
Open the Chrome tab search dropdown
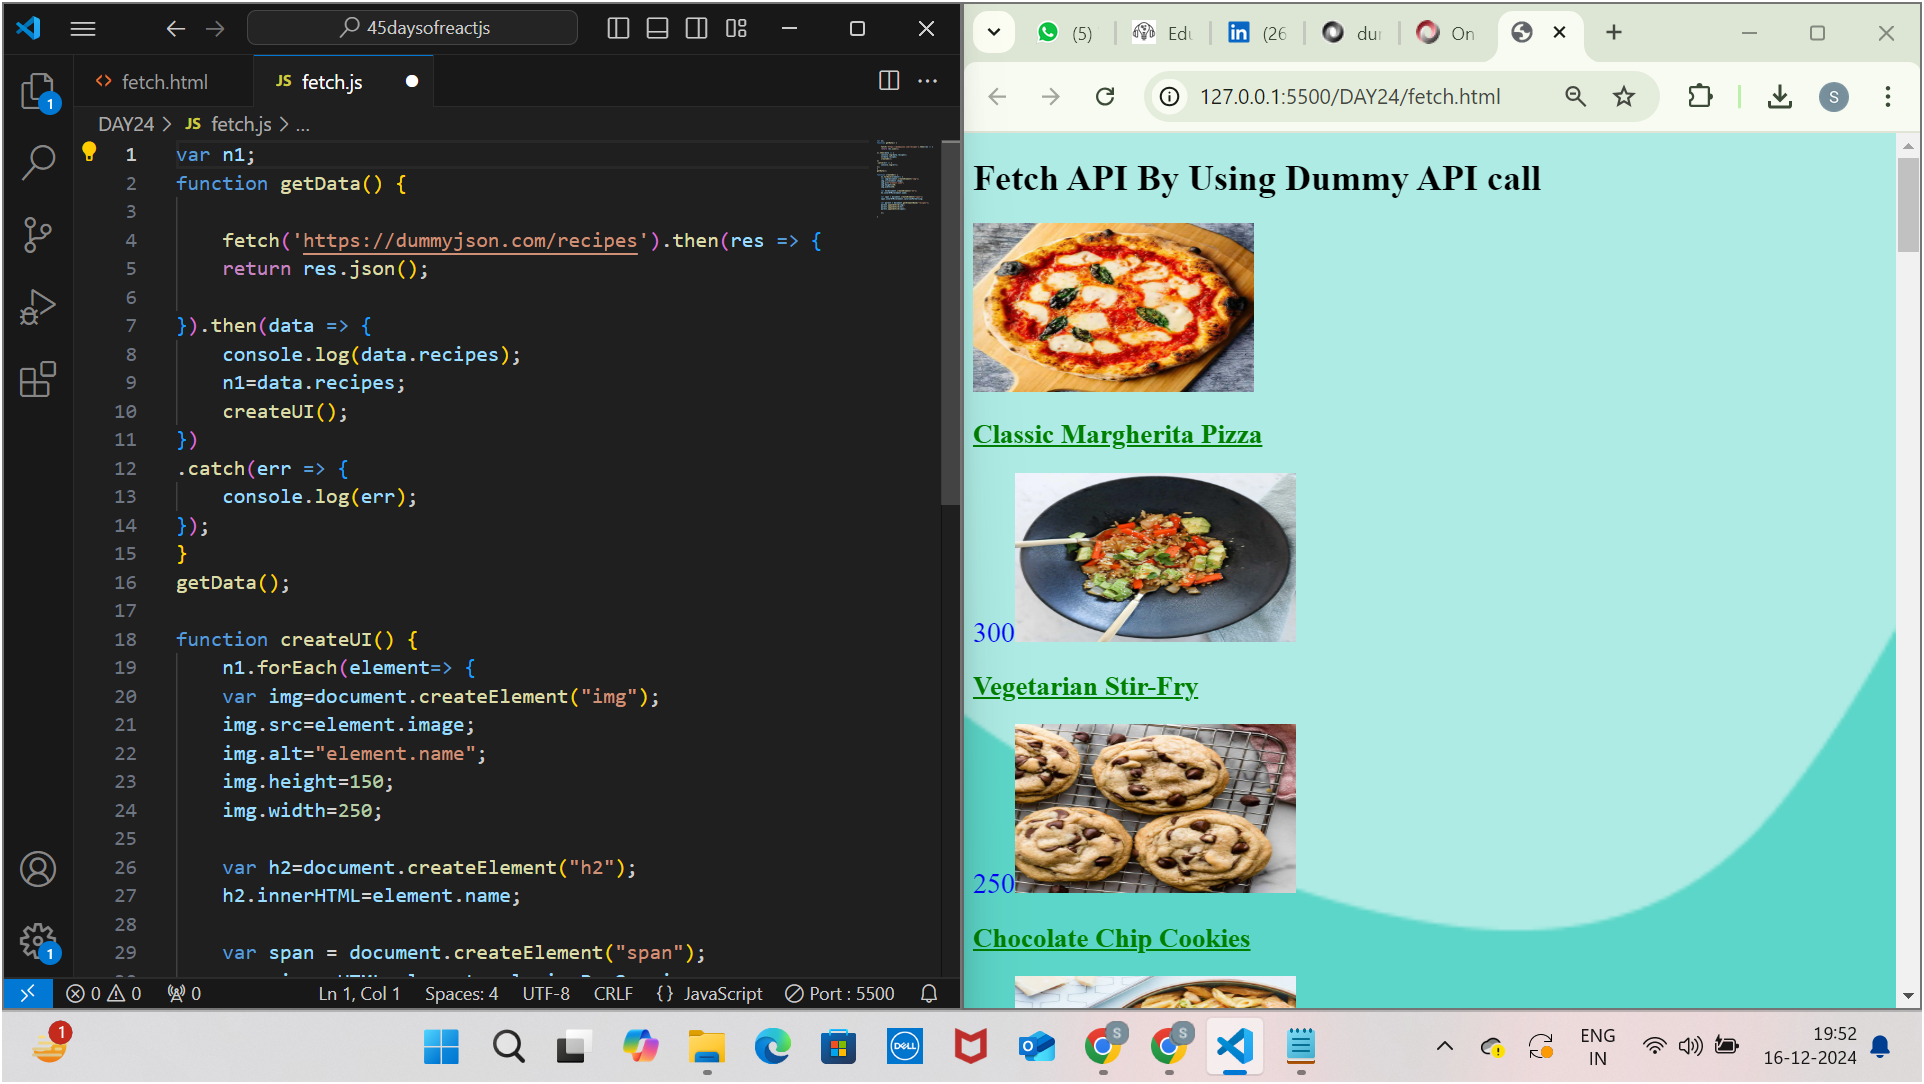pos(993,32)
